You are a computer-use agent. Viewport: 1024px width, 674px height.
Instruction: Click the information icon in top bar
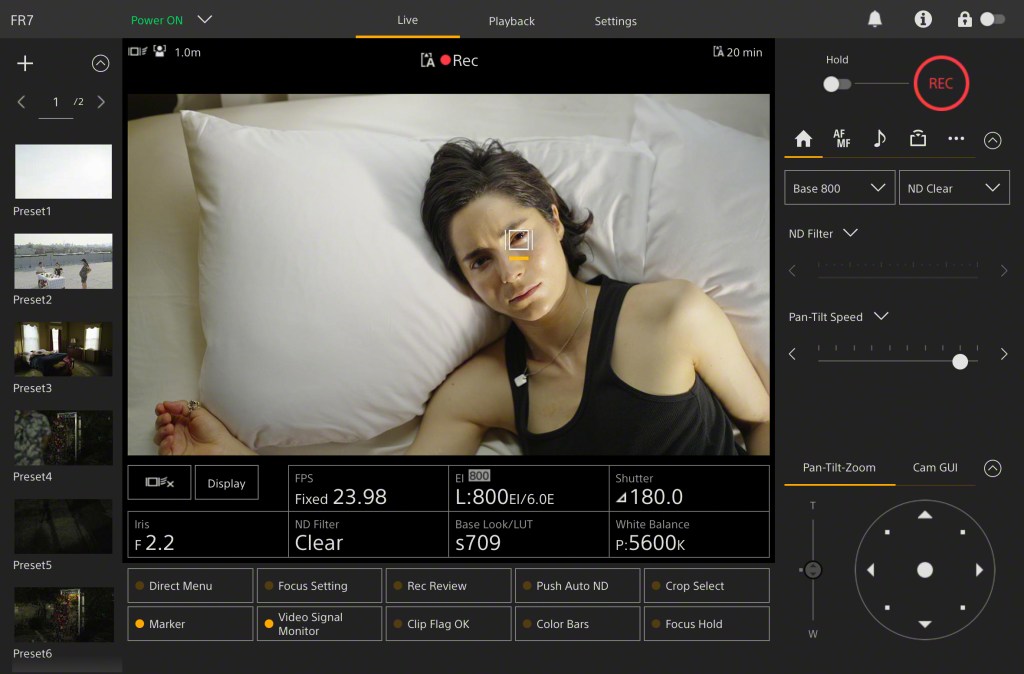[x=922, y=18]
